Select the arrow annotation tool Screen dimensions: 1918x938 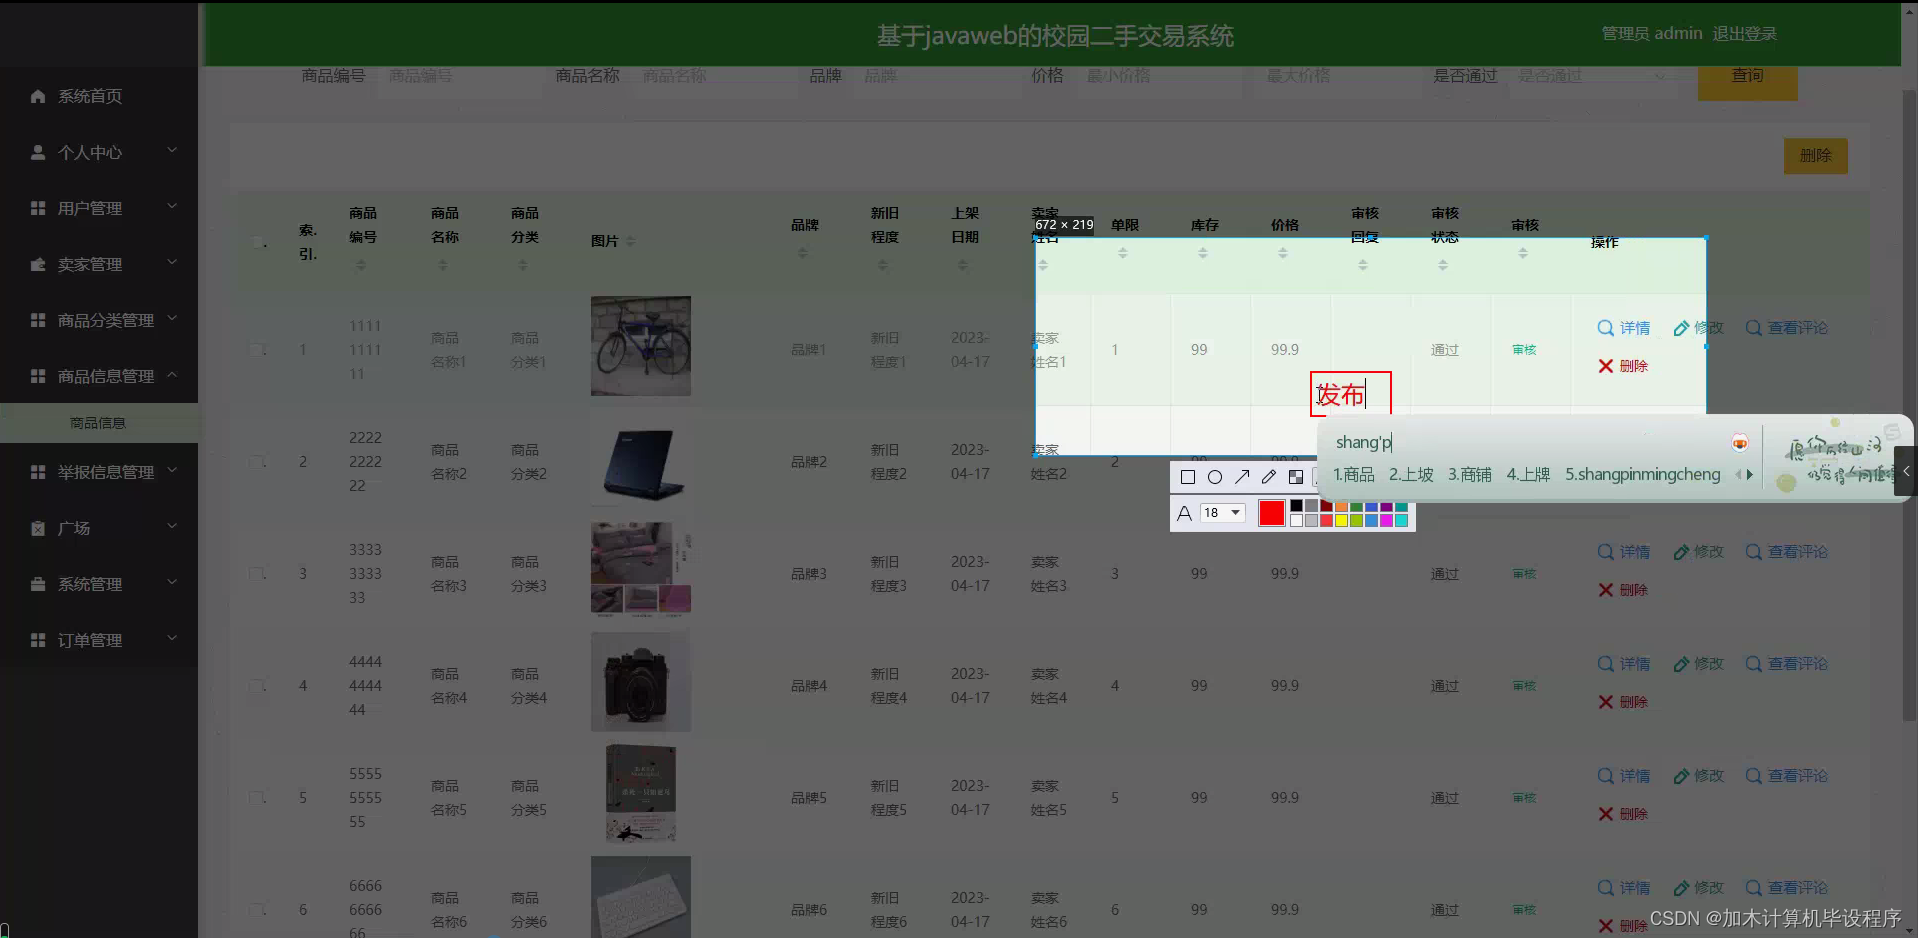point(1242,477)
